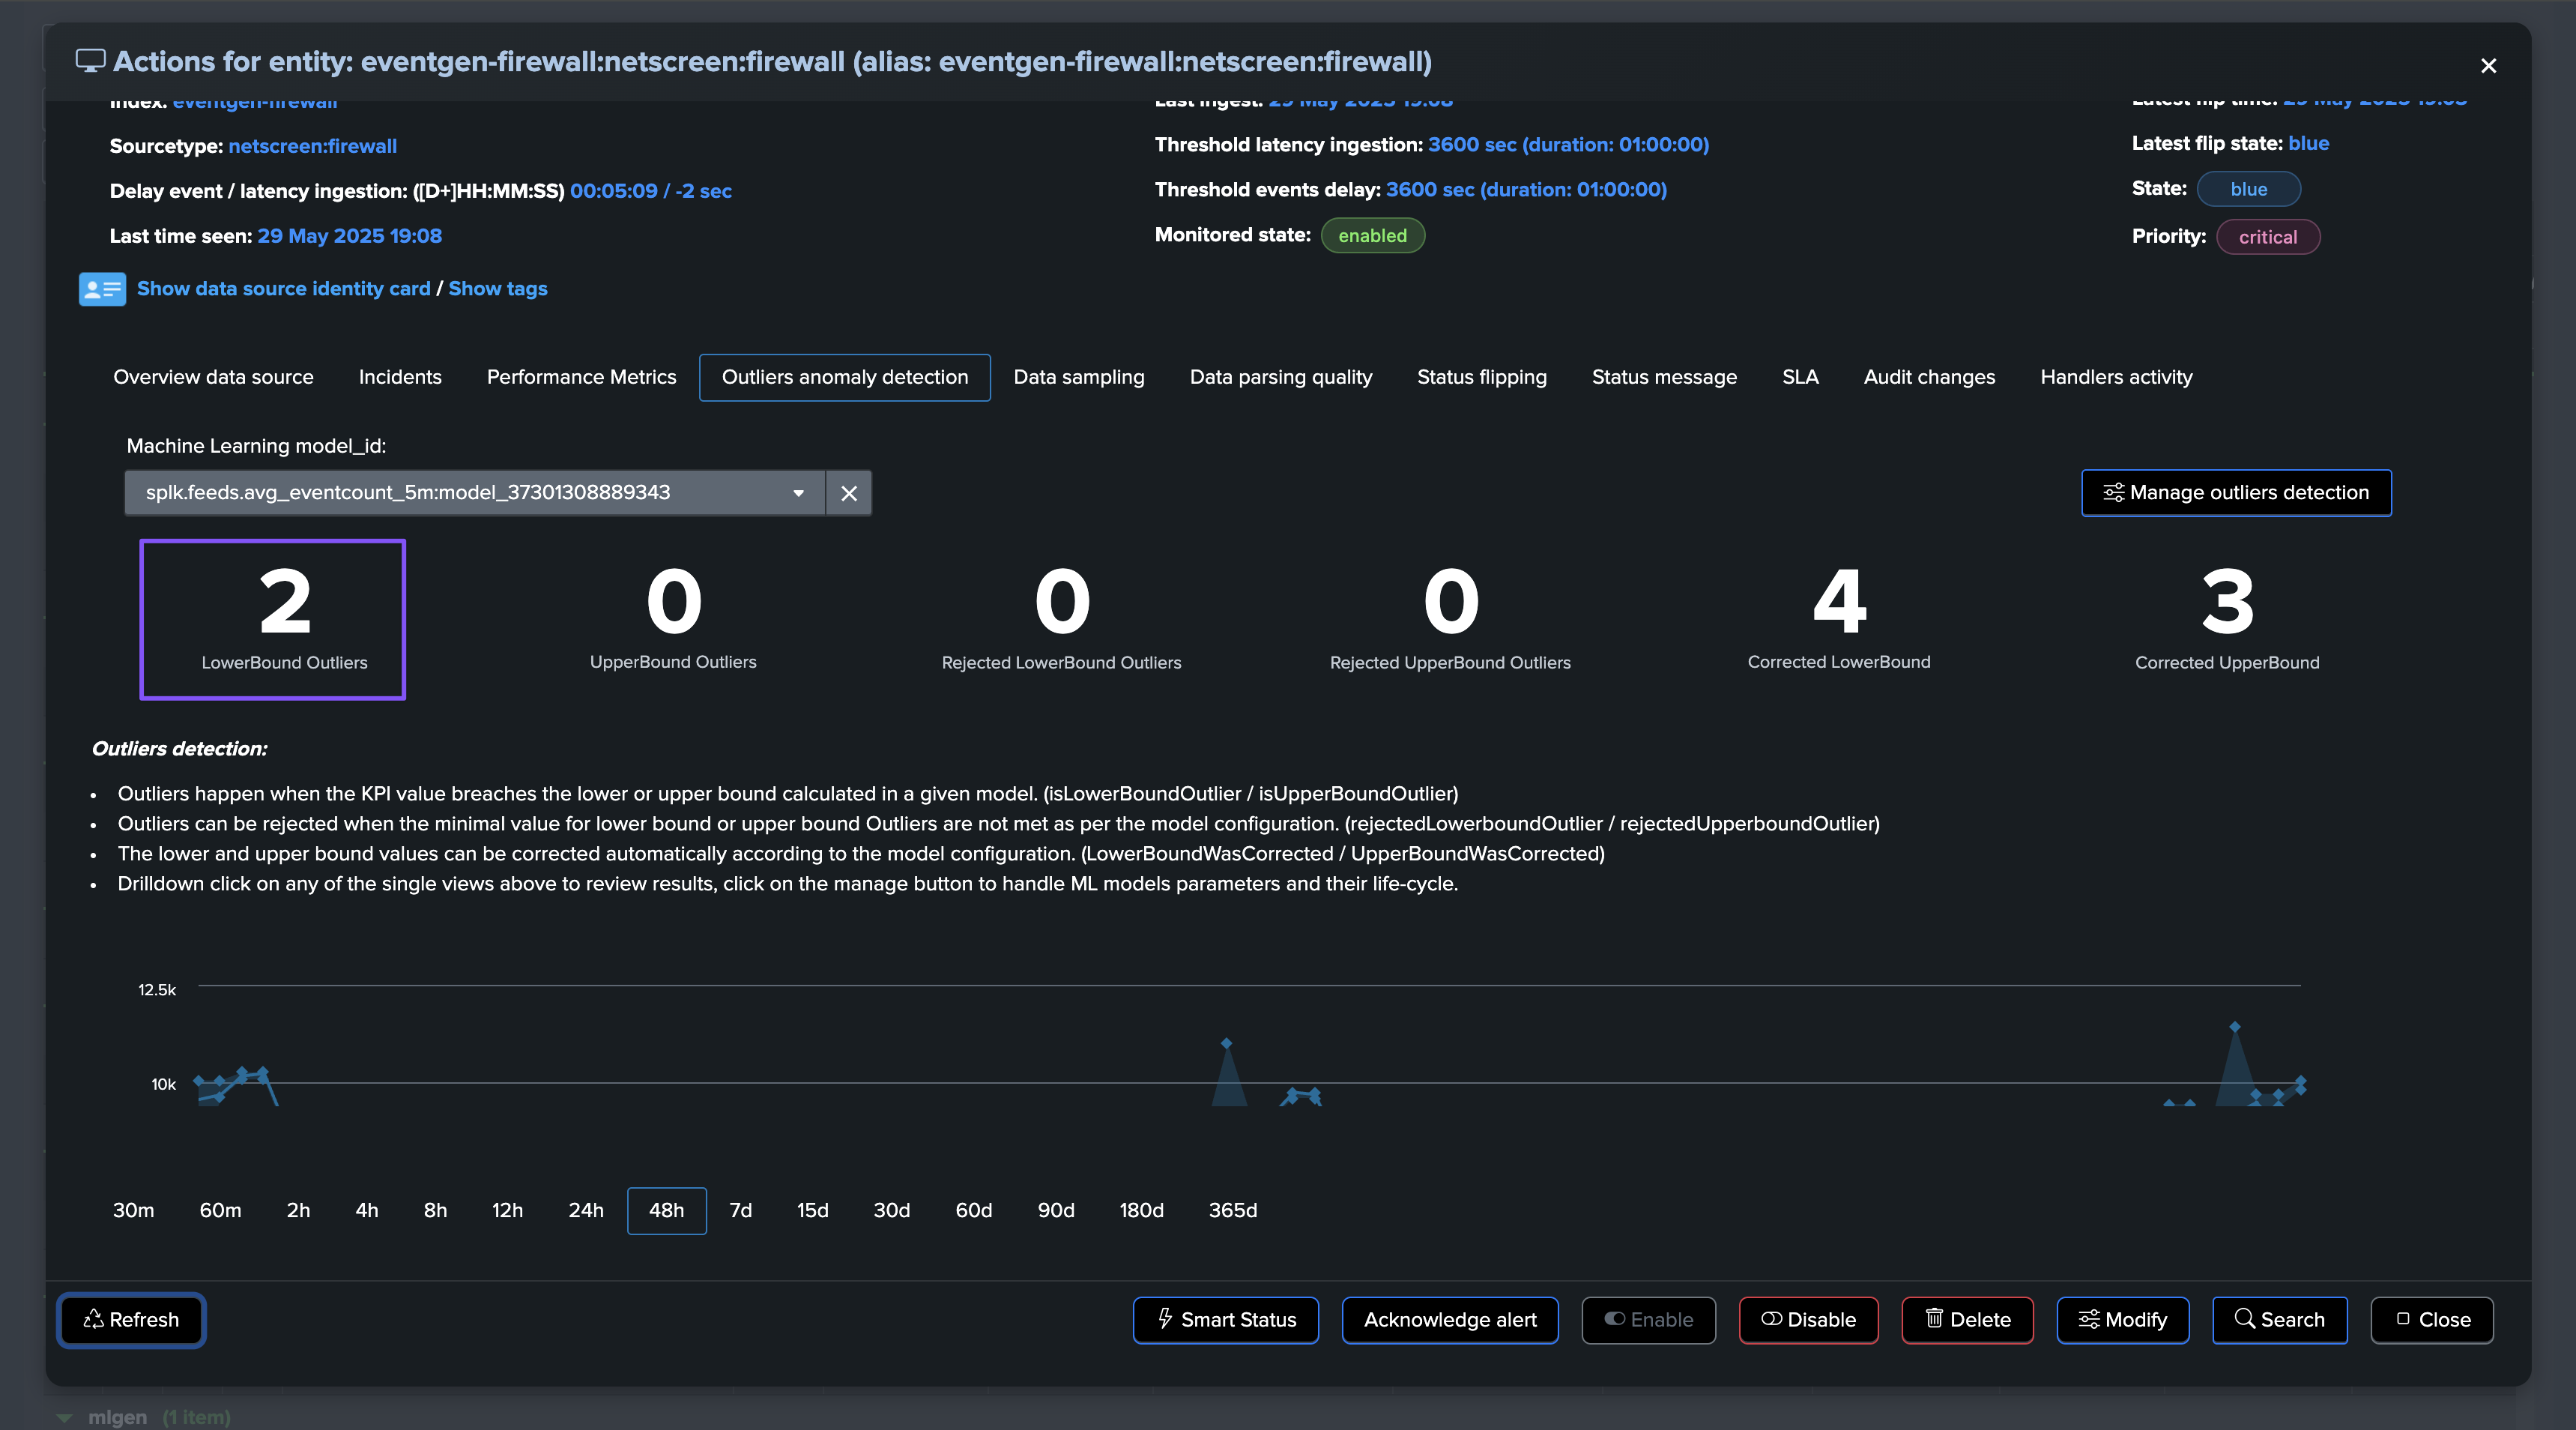Open Manage outliers detection
Image resolution: width=2576 pixels, height=1430 pixels.
[x=2236, y=493]
